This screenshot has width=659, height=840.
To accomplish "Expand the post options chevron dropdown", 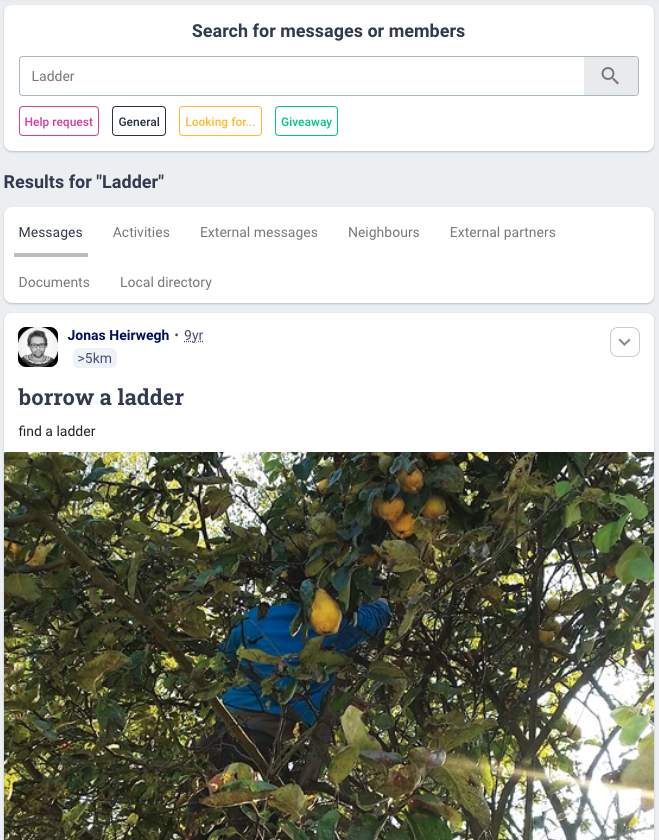I will 625,342.
